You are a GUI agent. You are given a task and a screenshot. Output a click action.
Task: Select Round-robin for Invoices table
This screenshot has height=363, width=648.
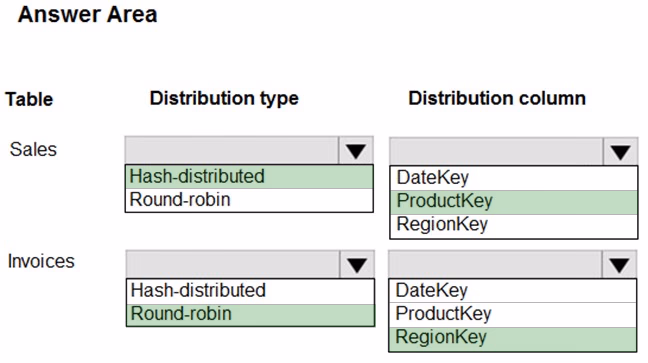(x=250, y=315)
